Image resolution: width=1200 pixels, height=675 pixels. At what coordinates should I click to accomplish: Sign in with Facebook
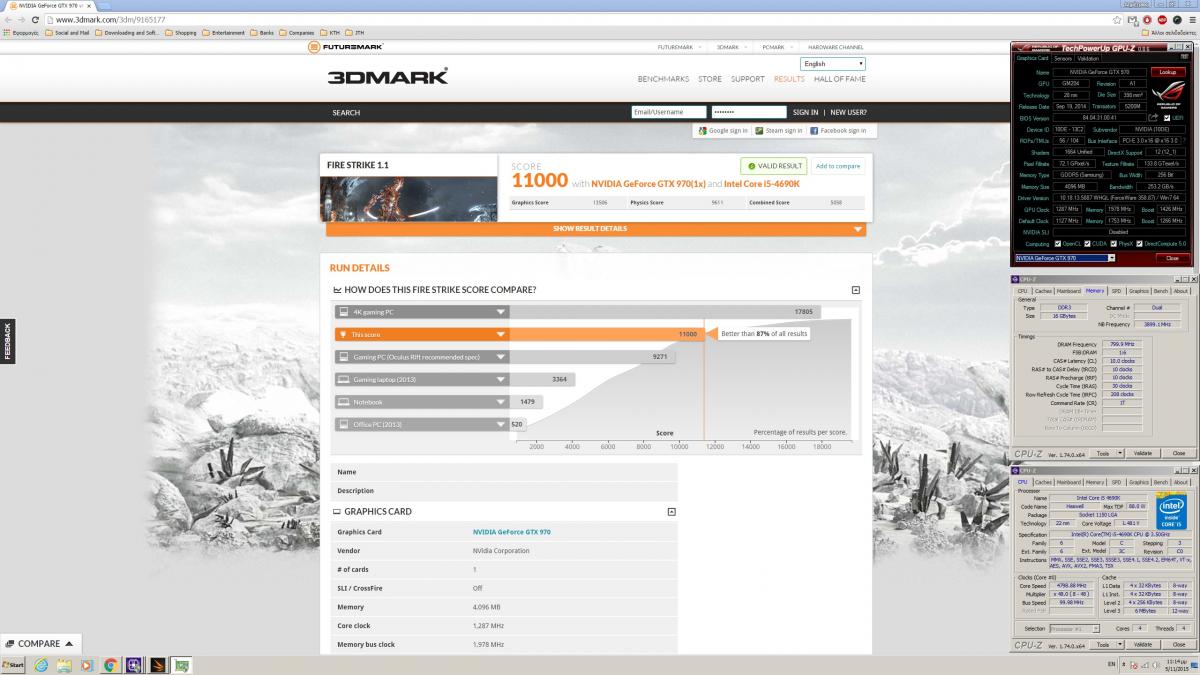tap(838, 130)
